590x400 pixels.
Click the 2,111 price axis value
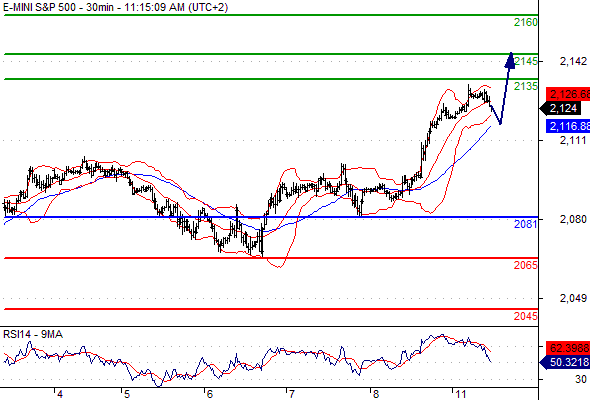pyautogui.click(x=573, y=140)
